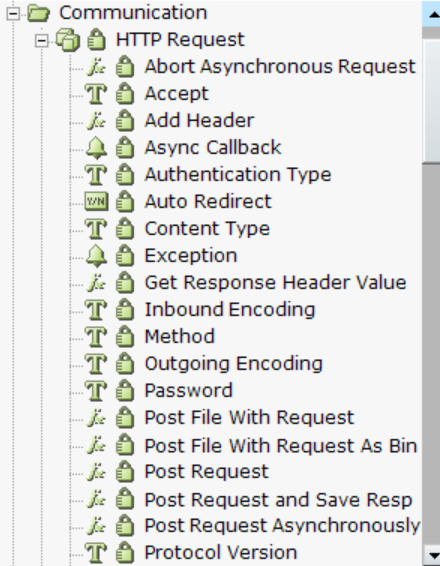The height and width of the screenshot is (566, 440).
Task: Click the Communication folder icon
Action: (39, 13)
